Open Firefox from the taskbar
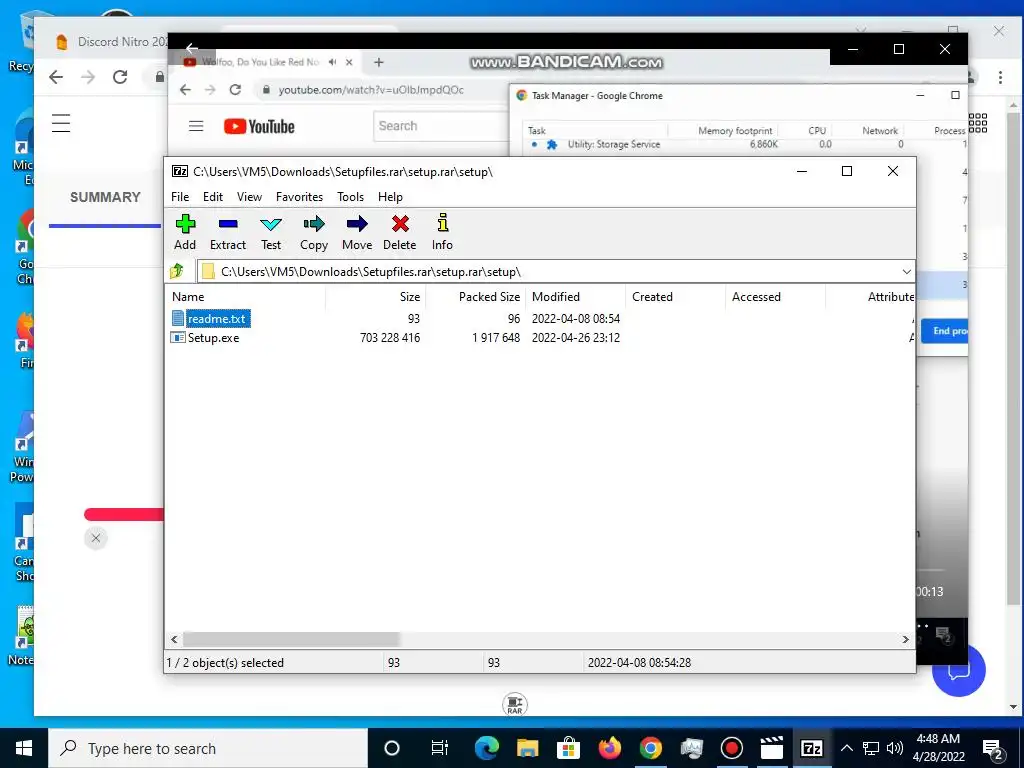 (609, 748)
